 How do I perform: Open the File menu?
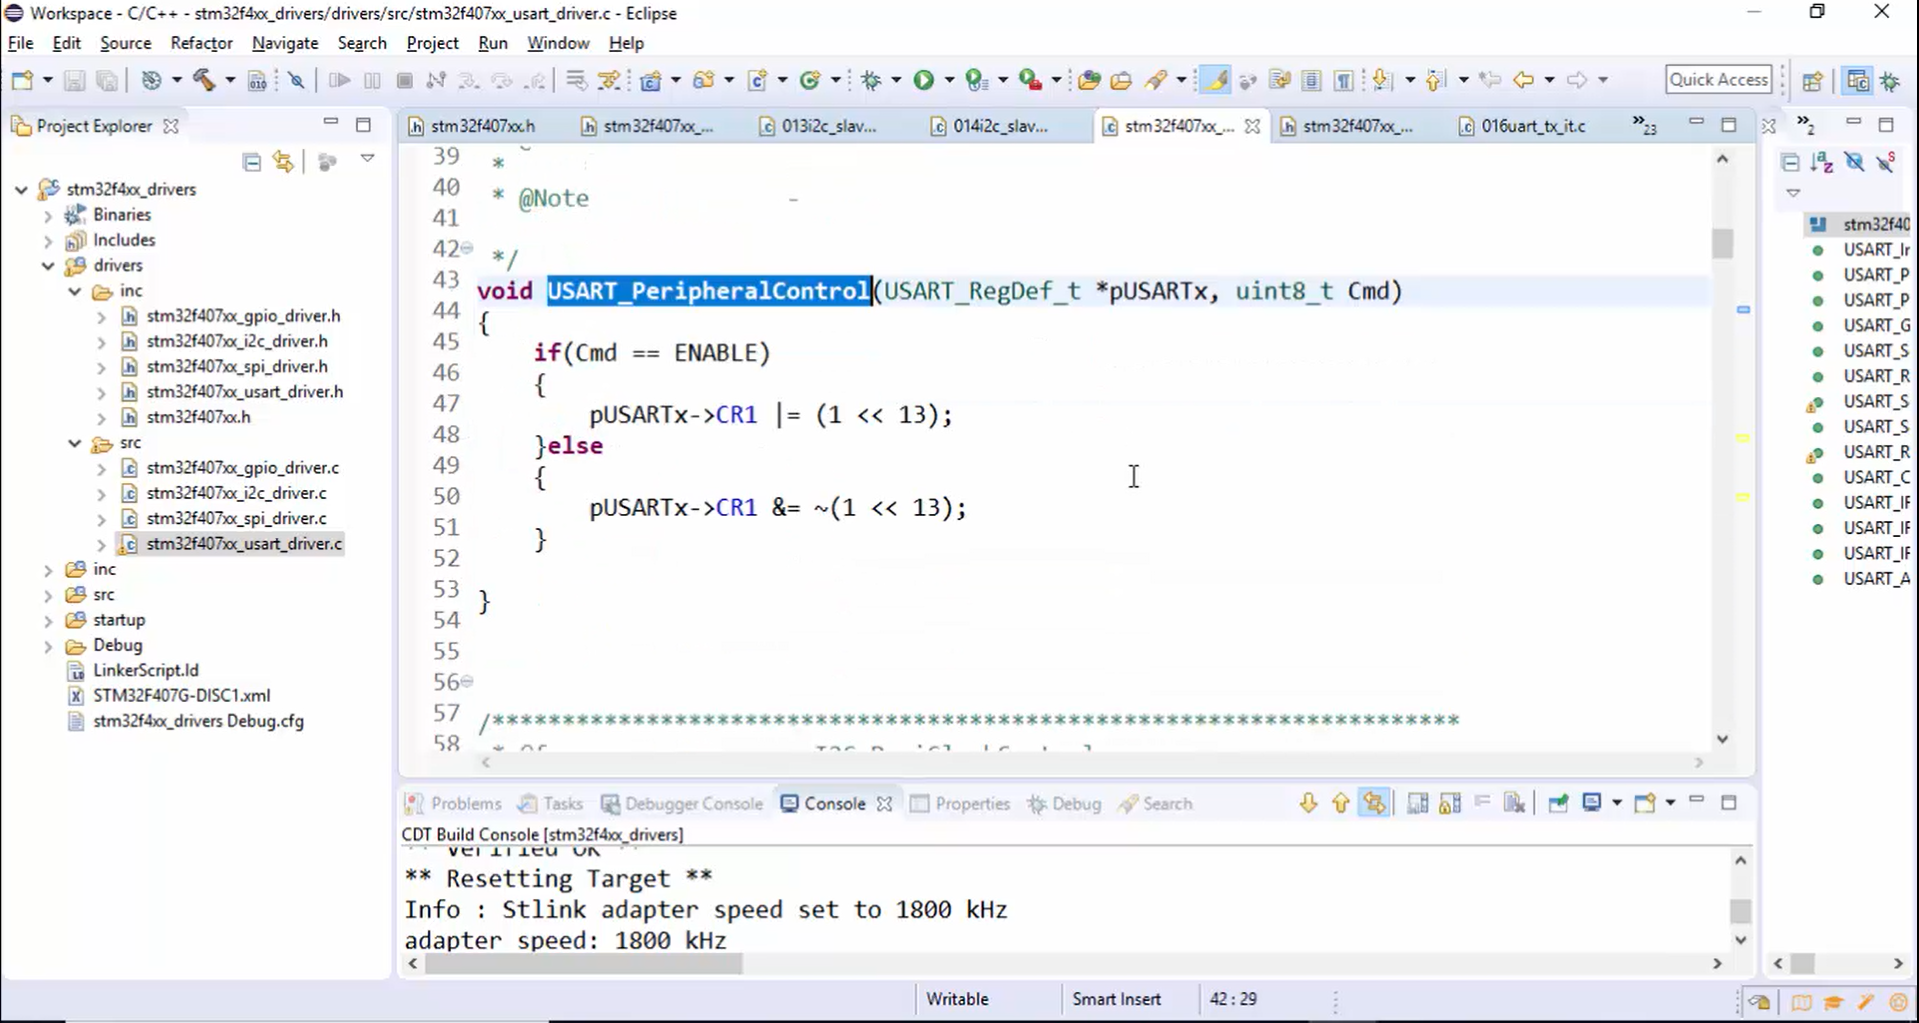pyautogui.click(x=20, y=43)
